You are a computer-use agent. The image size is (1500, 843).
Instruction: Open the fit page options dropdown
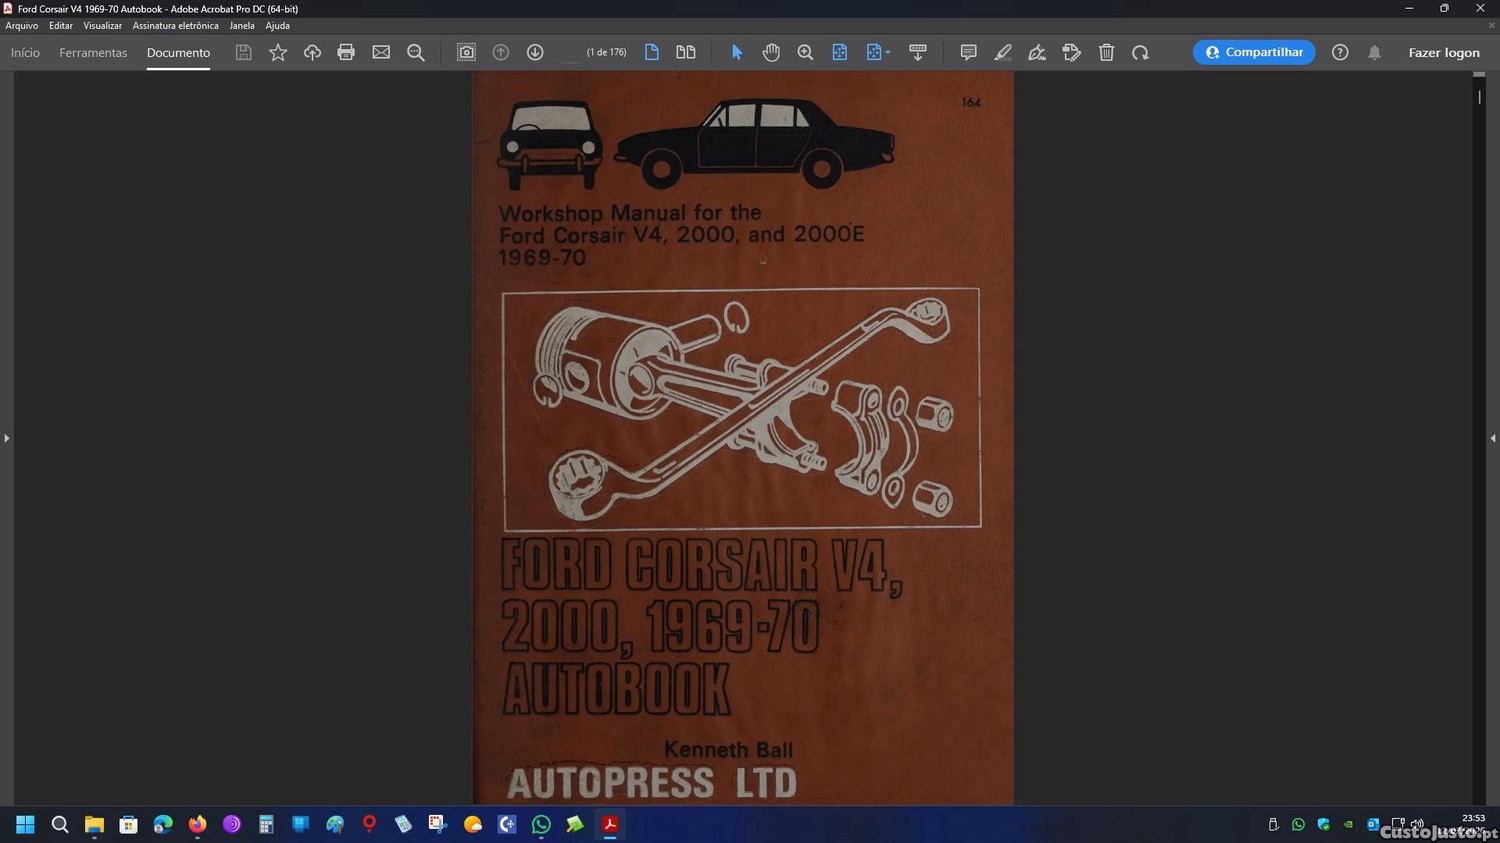coord(878,53)
